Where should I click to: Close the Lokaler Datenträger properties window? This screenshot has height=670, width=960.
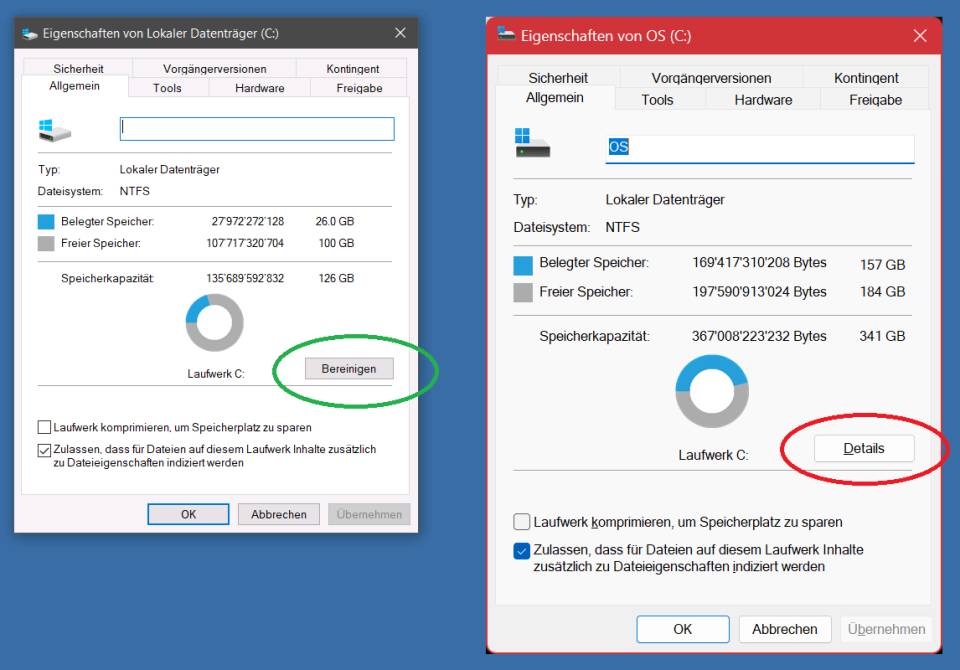tap(400, 33)
